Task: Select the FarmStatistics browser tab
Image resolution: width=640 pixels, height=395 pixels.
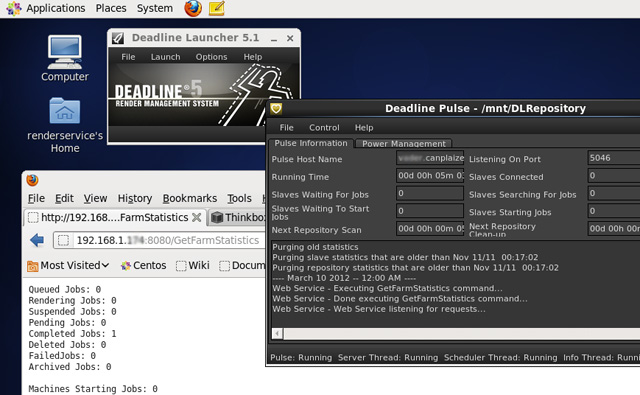Action: pos(115,217)
